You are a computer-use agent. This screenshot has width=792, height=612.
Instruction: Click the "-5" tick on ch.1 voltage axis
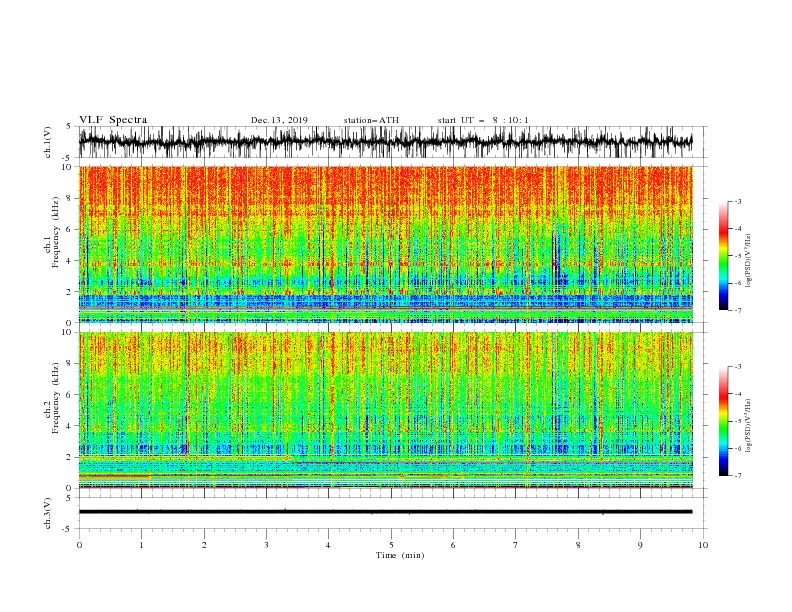point(68,158)
